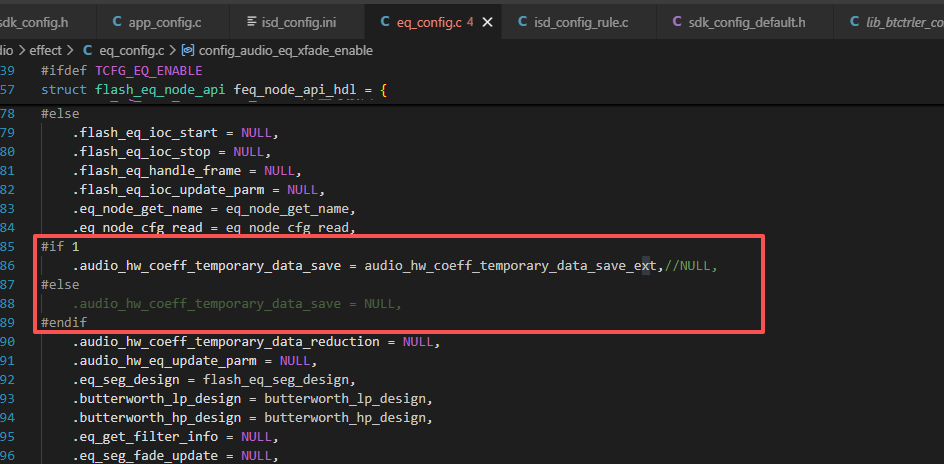The height and width of the screenshot is (464, 944).
Task: Click the C icon on lib_btctrler tab
Action: point(854,22)
